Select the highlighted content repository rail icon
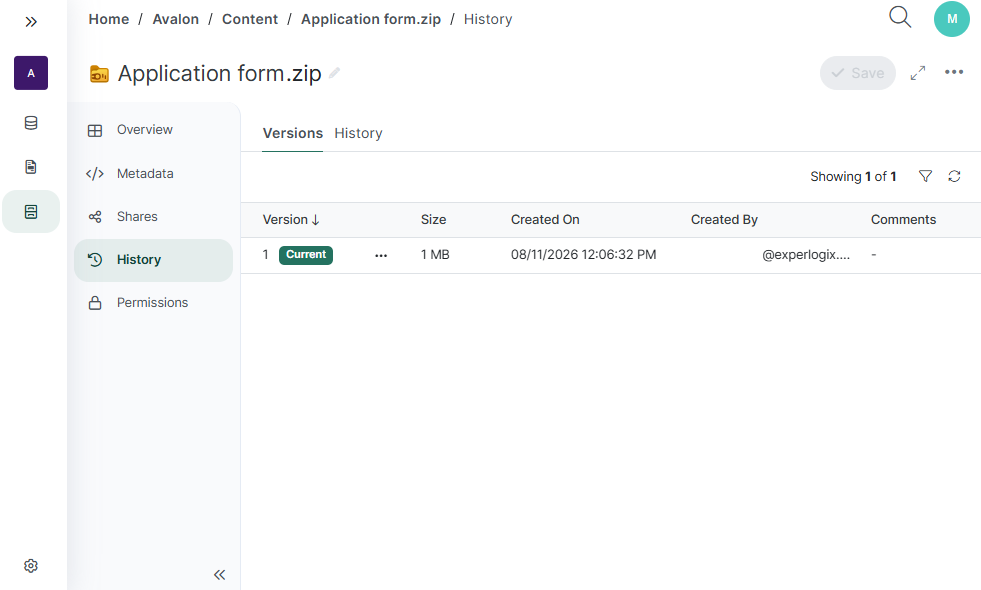Image resolution: width=981 pixels, height=590 pixels. coord(31,211)
